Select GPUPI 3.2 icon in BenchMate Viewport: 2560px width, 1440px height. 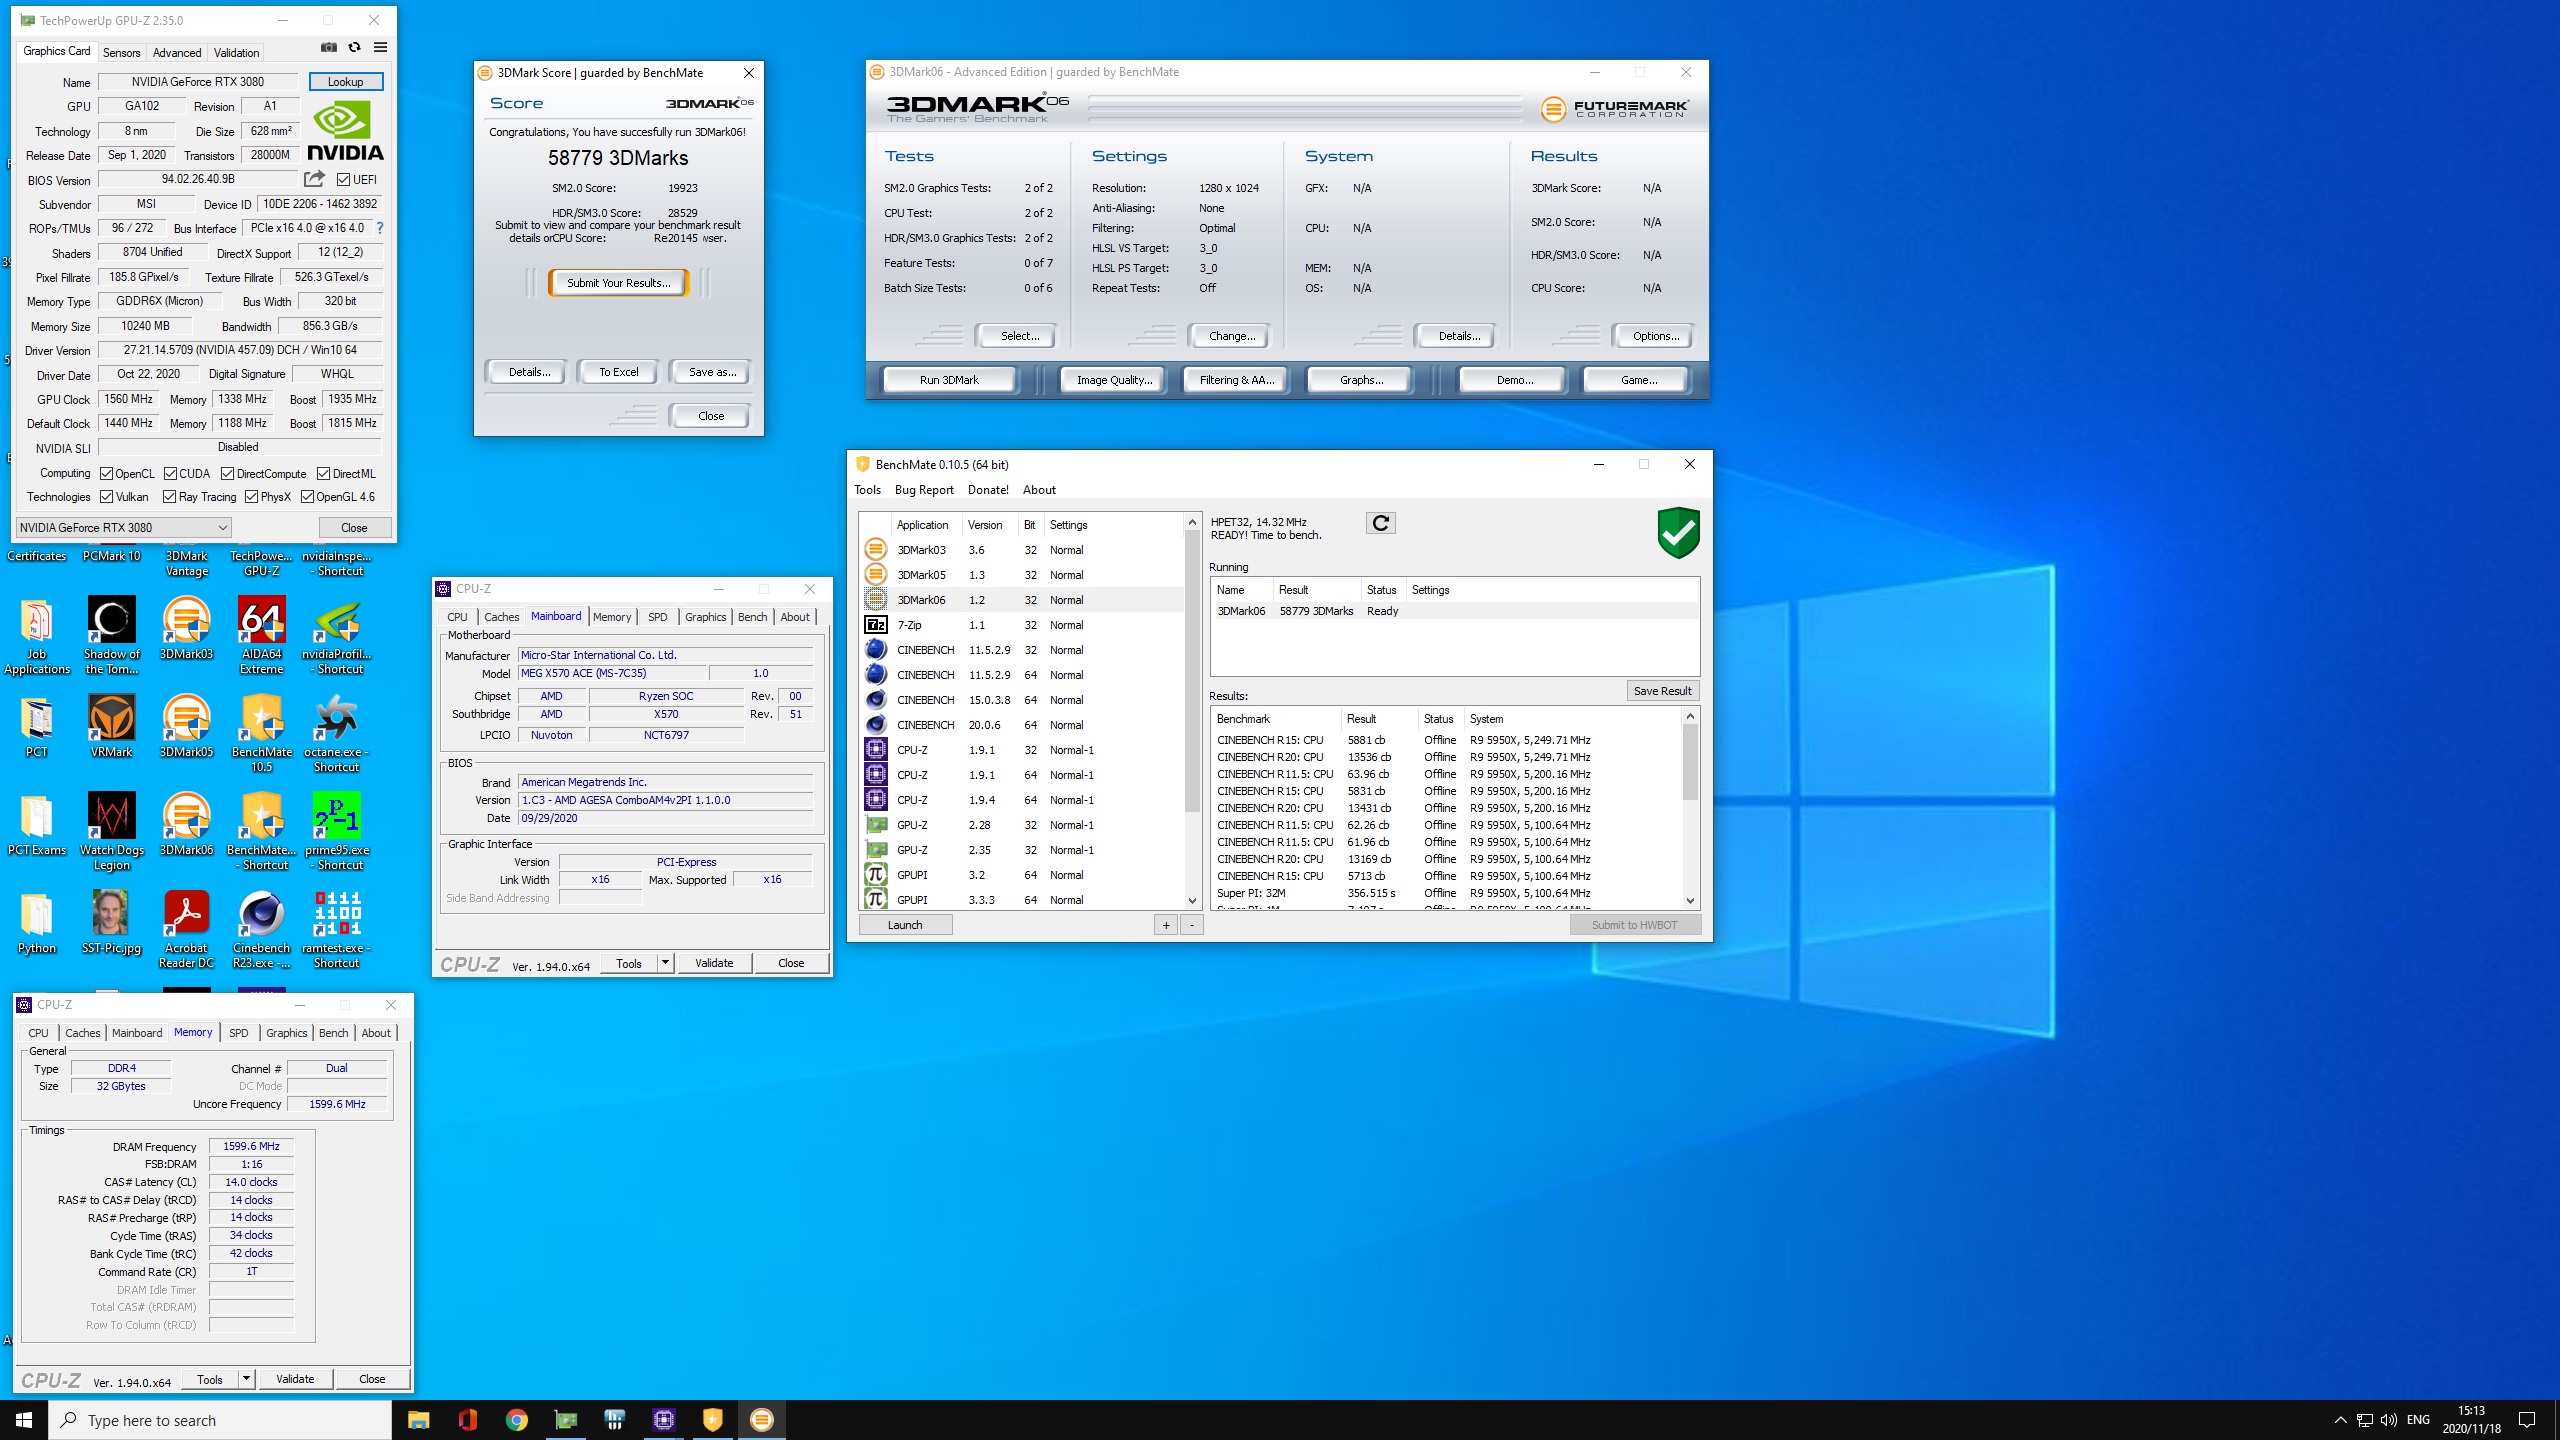(875, 874)
